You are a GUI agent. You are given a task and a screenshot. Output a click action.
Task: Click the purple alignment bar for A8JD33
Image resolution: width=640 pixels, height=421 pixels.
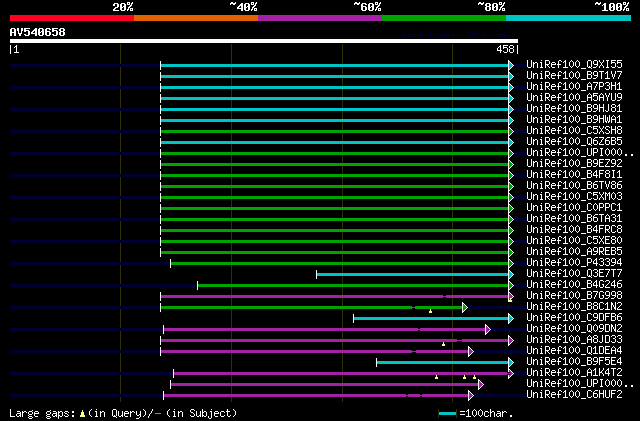(x=335, y=341)
